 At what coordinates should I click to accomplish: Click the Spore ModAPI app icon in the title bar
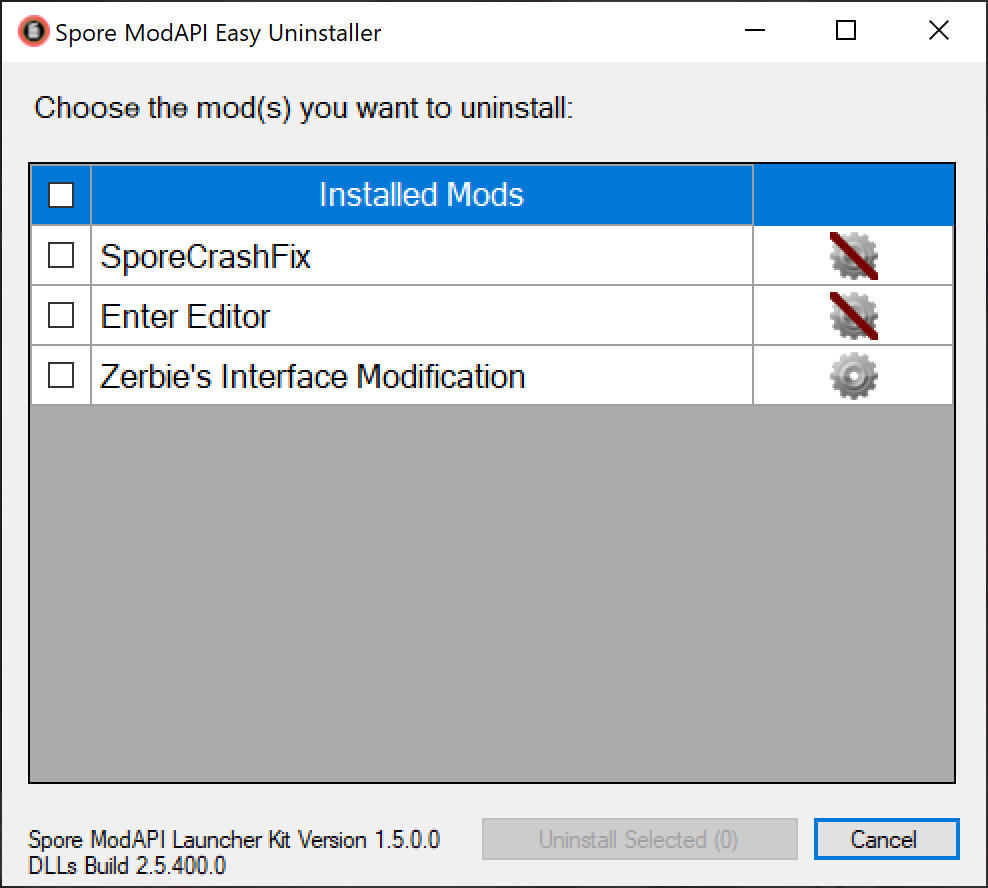(x=33, y=31)
